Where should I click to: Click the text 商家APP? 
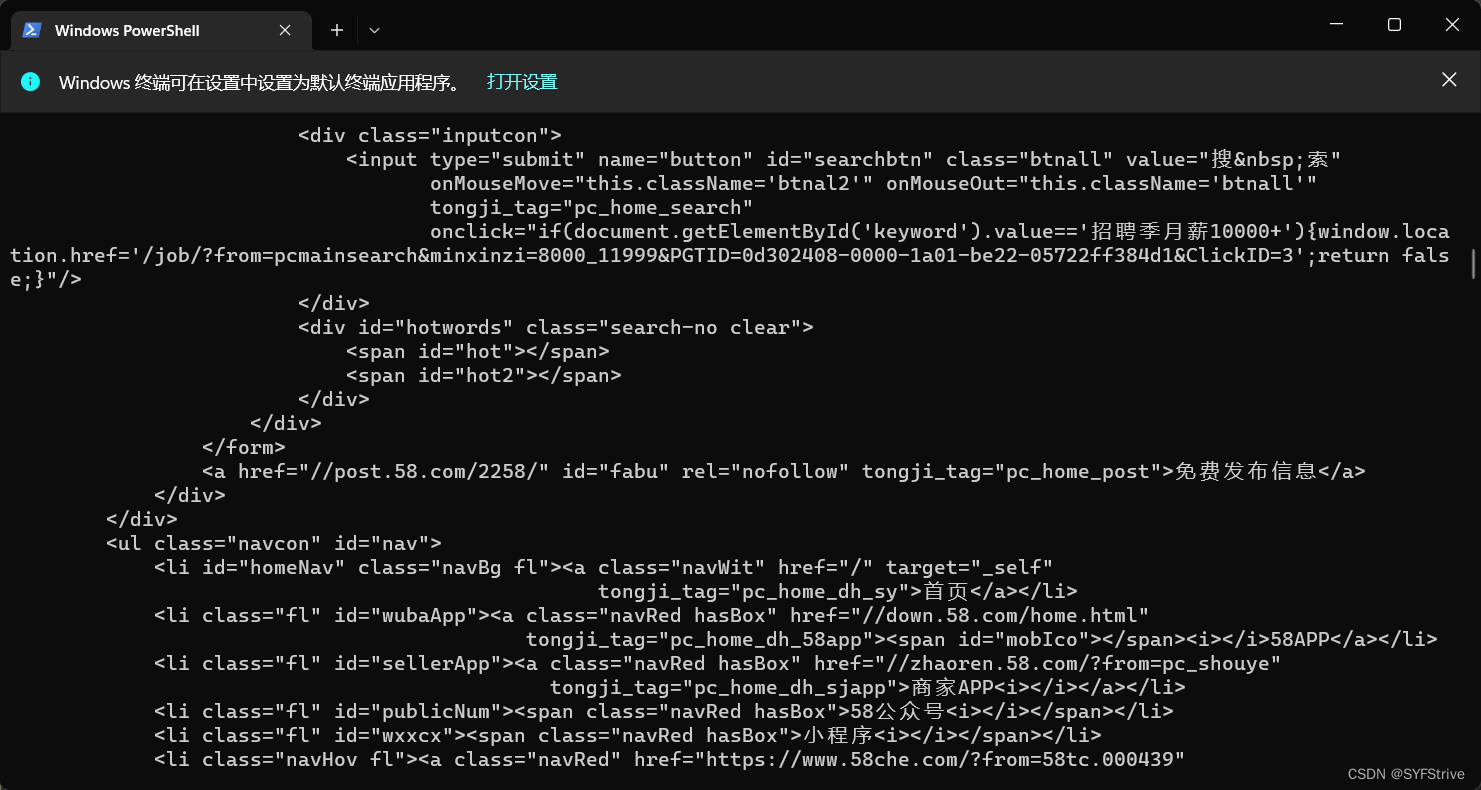coord(950,687)
